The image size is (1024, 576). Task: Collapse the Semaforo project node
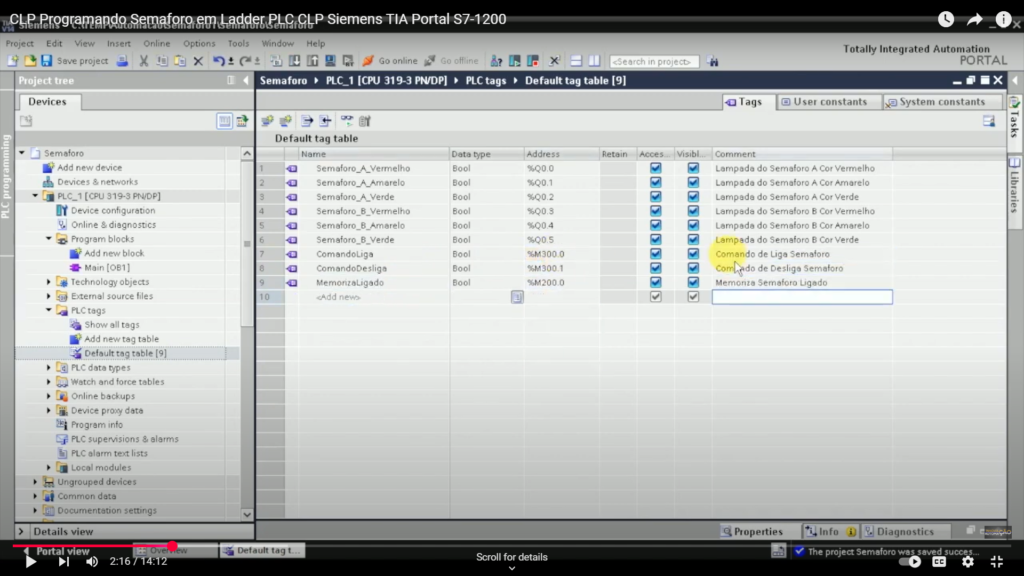22,153
